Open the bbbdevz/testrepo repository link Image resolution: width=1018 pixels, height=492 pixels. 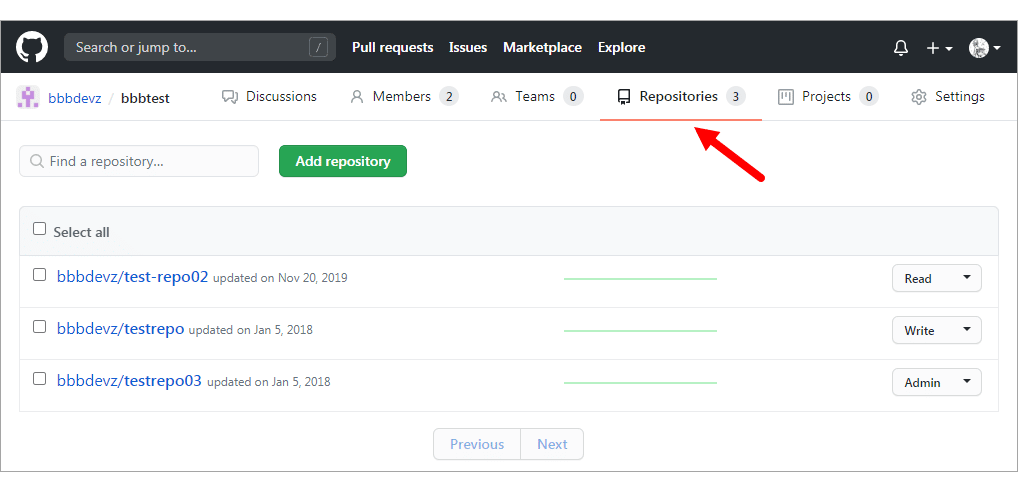tap(121, 328)
